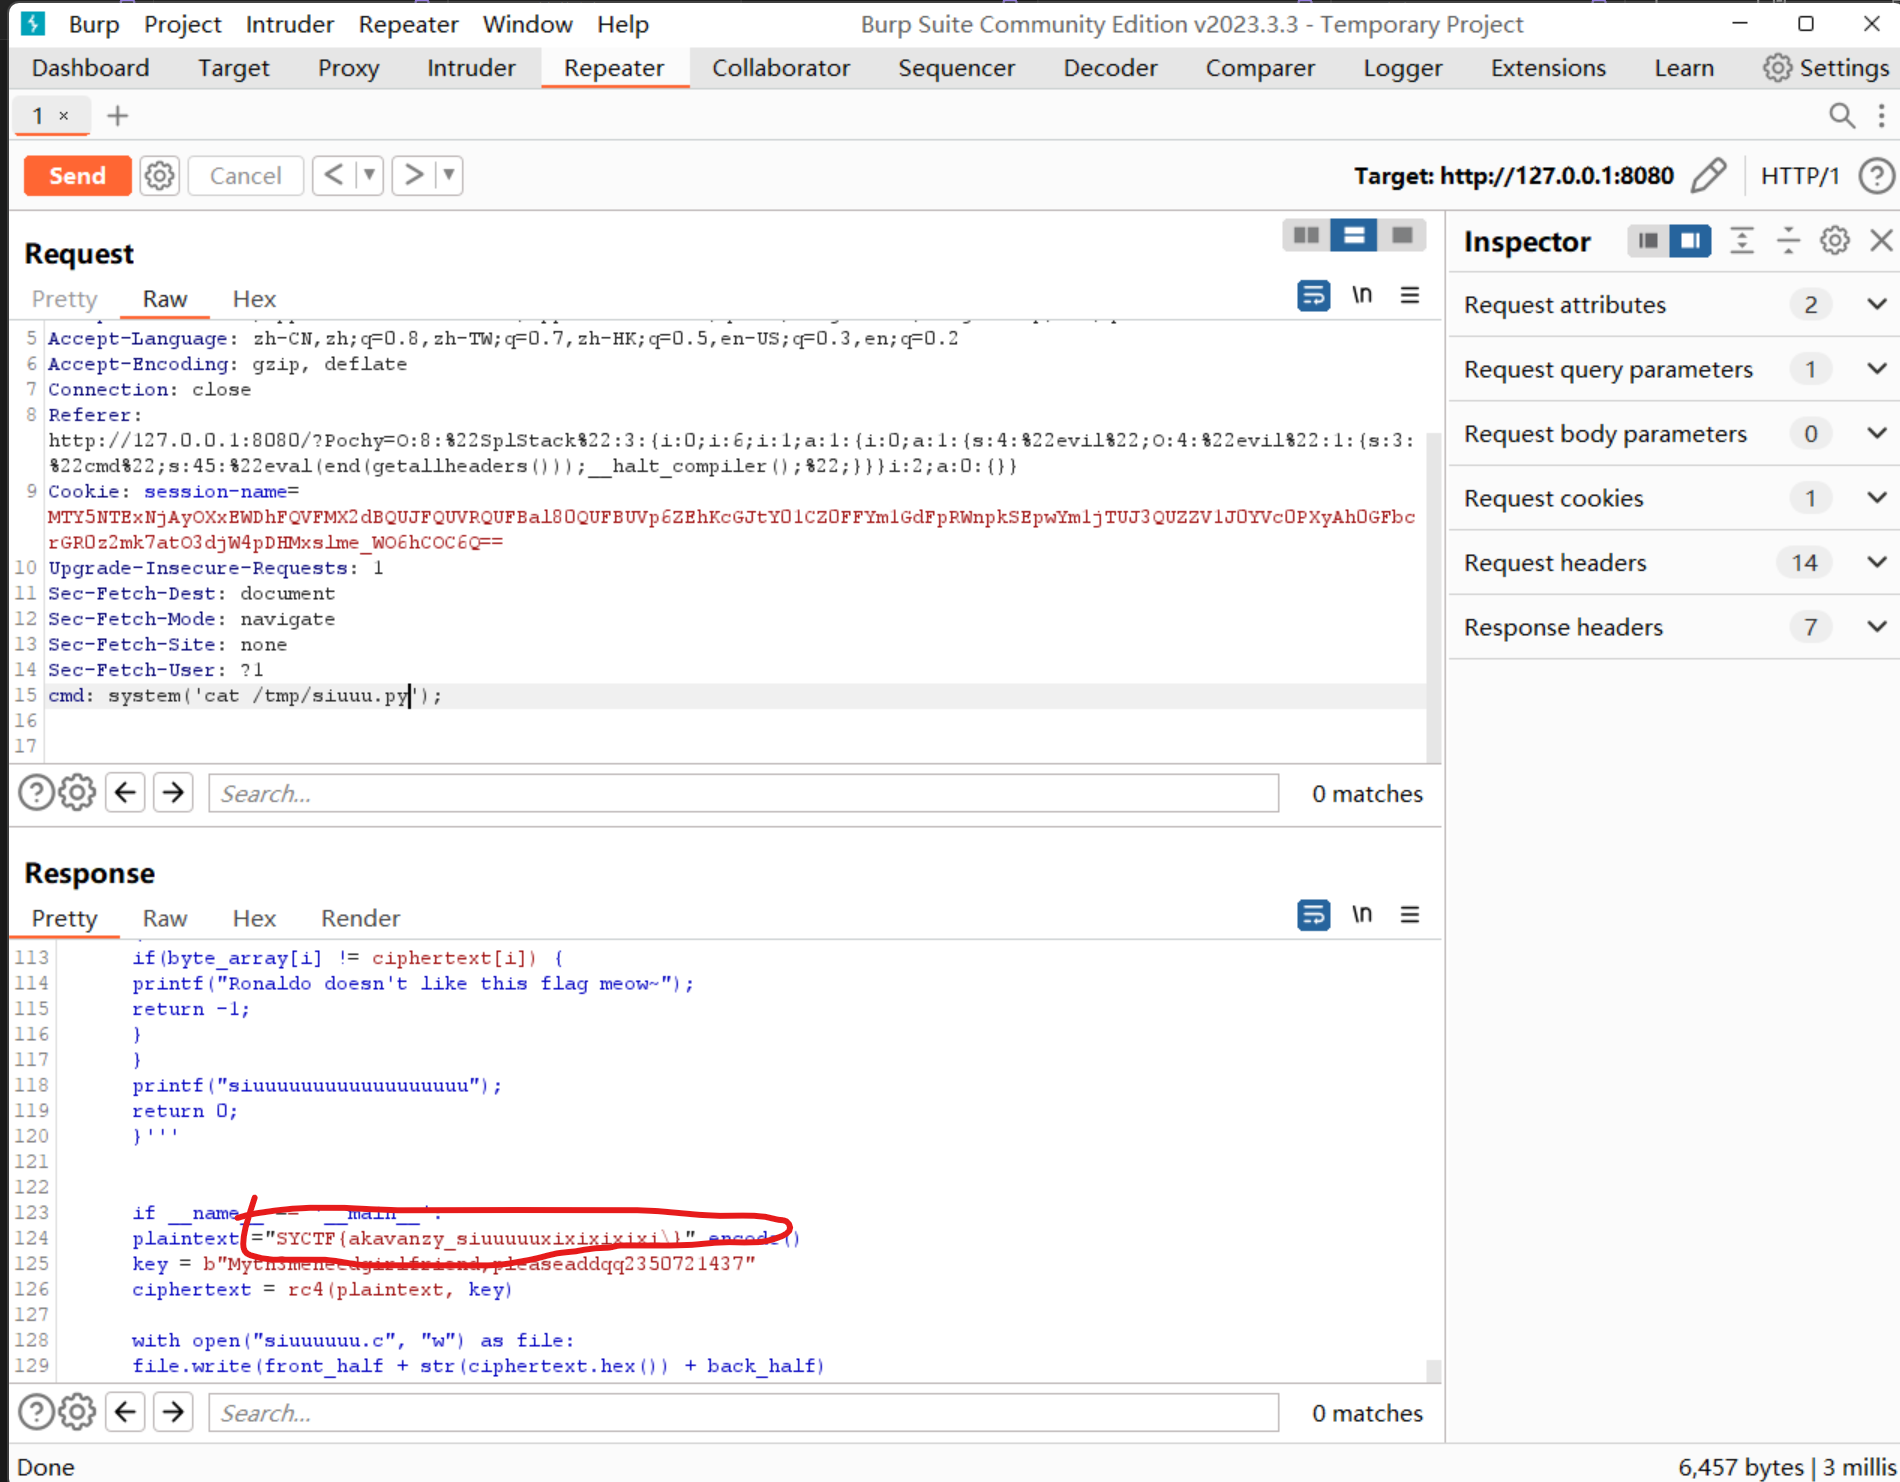Open the Proxy tool tab
Screen dimensions: 1900x1482
click(348, 68)
